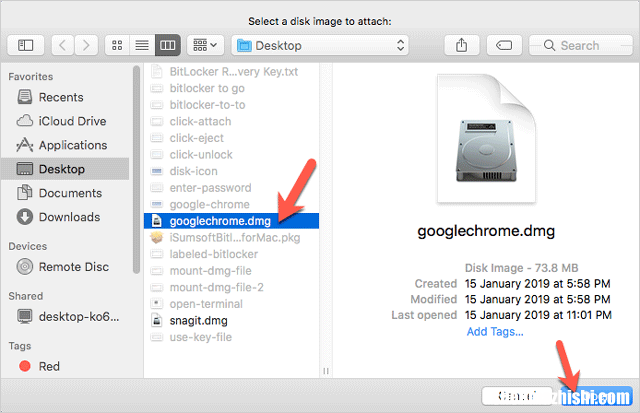Click the red tag color dot
Image resolution: width=640 pixels, height=413 pixels.
point(25,366)
